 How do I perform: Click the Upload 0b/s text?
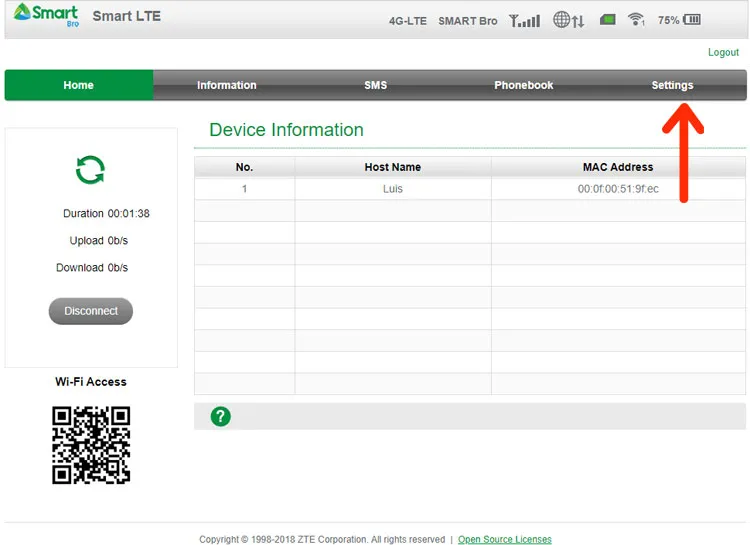(x=99, y=240)
